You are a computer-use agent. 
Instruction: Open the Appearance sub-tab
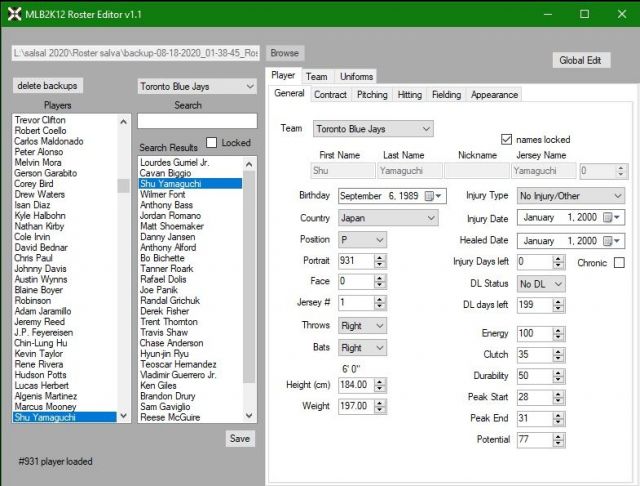494,95
